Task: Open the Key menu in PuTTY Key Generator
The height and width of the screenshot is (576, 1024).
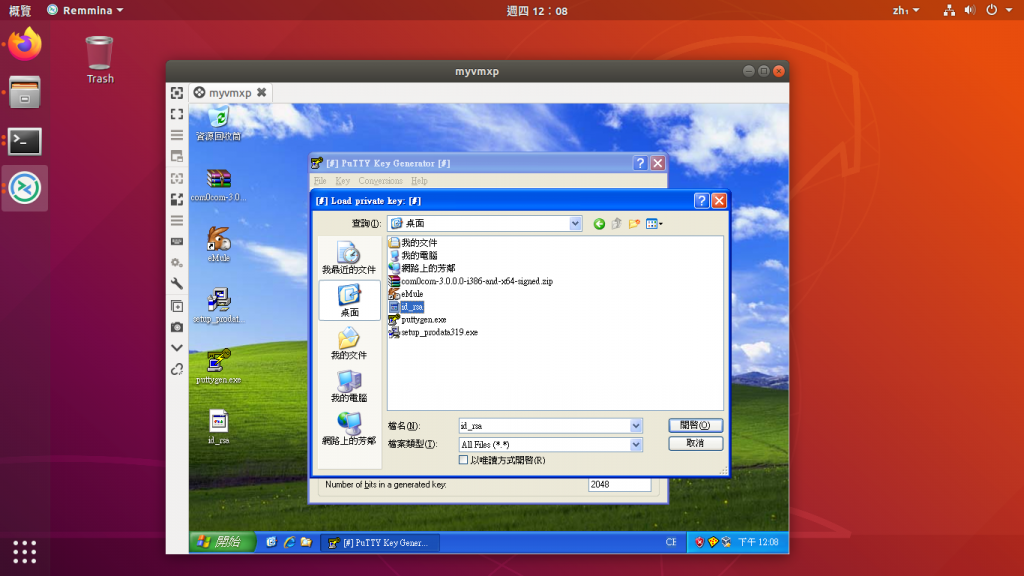Action: click(343, 181)
